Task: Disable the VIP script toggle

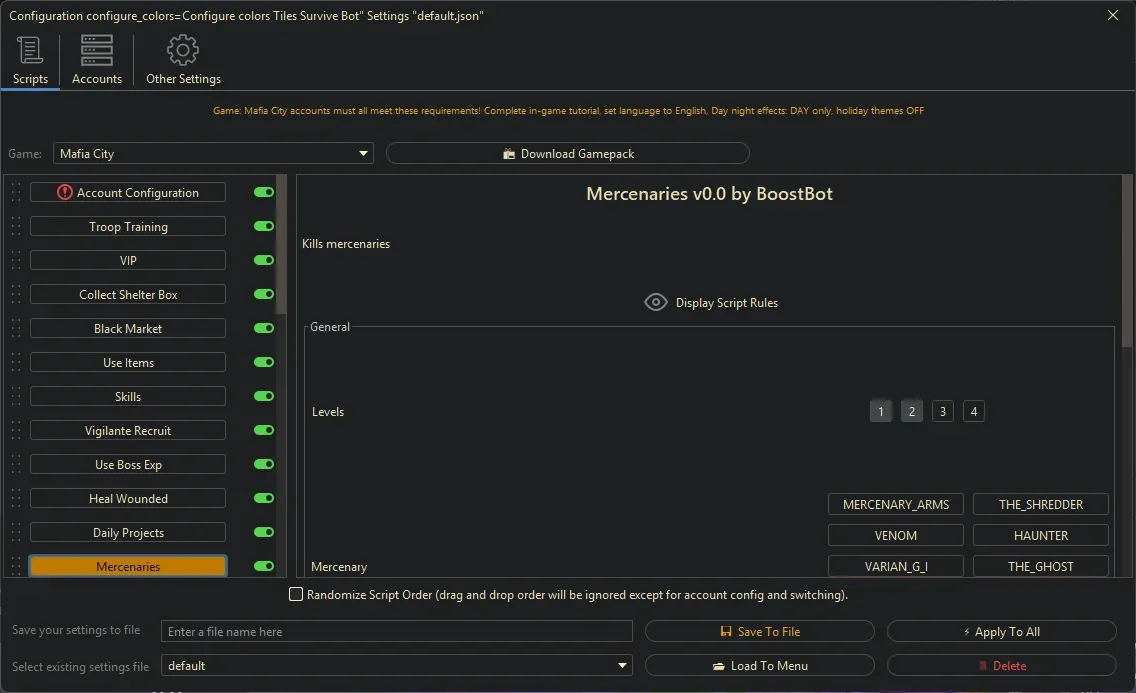Action: [264, 260]
